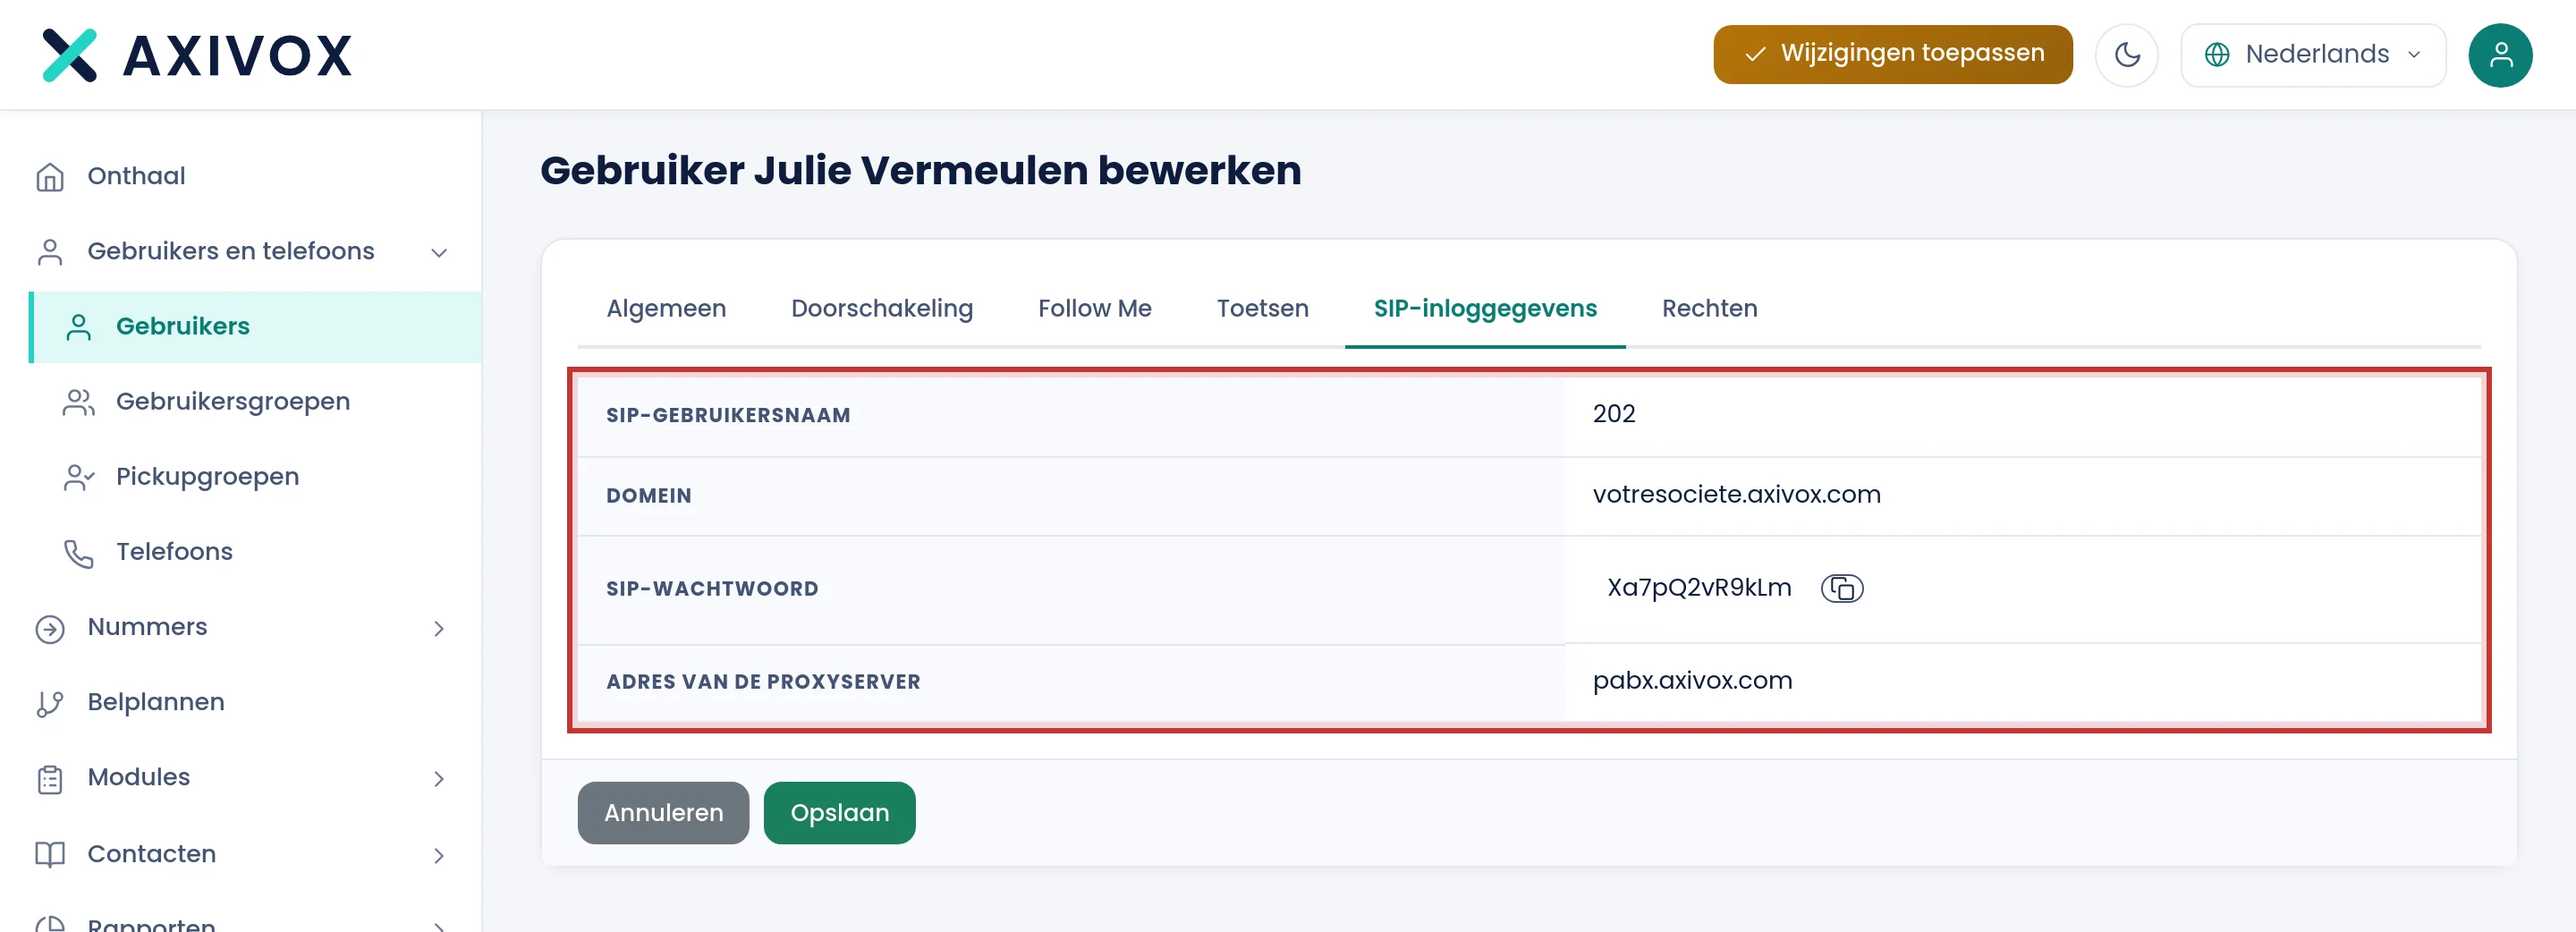Switch to the Algemeen tab
Viewport: 2576px width, 932px height.
[666, 308]
